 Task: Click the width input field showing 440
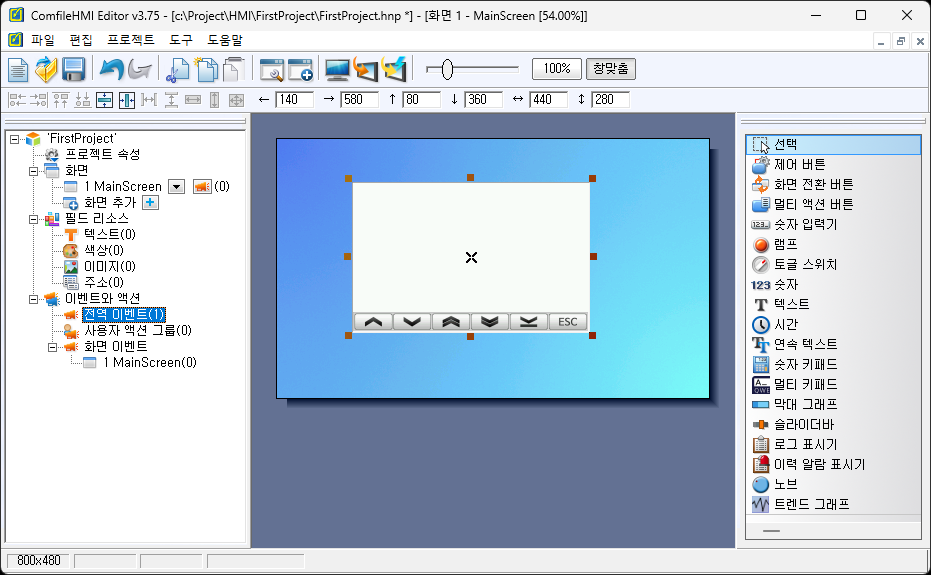(547, 99)
